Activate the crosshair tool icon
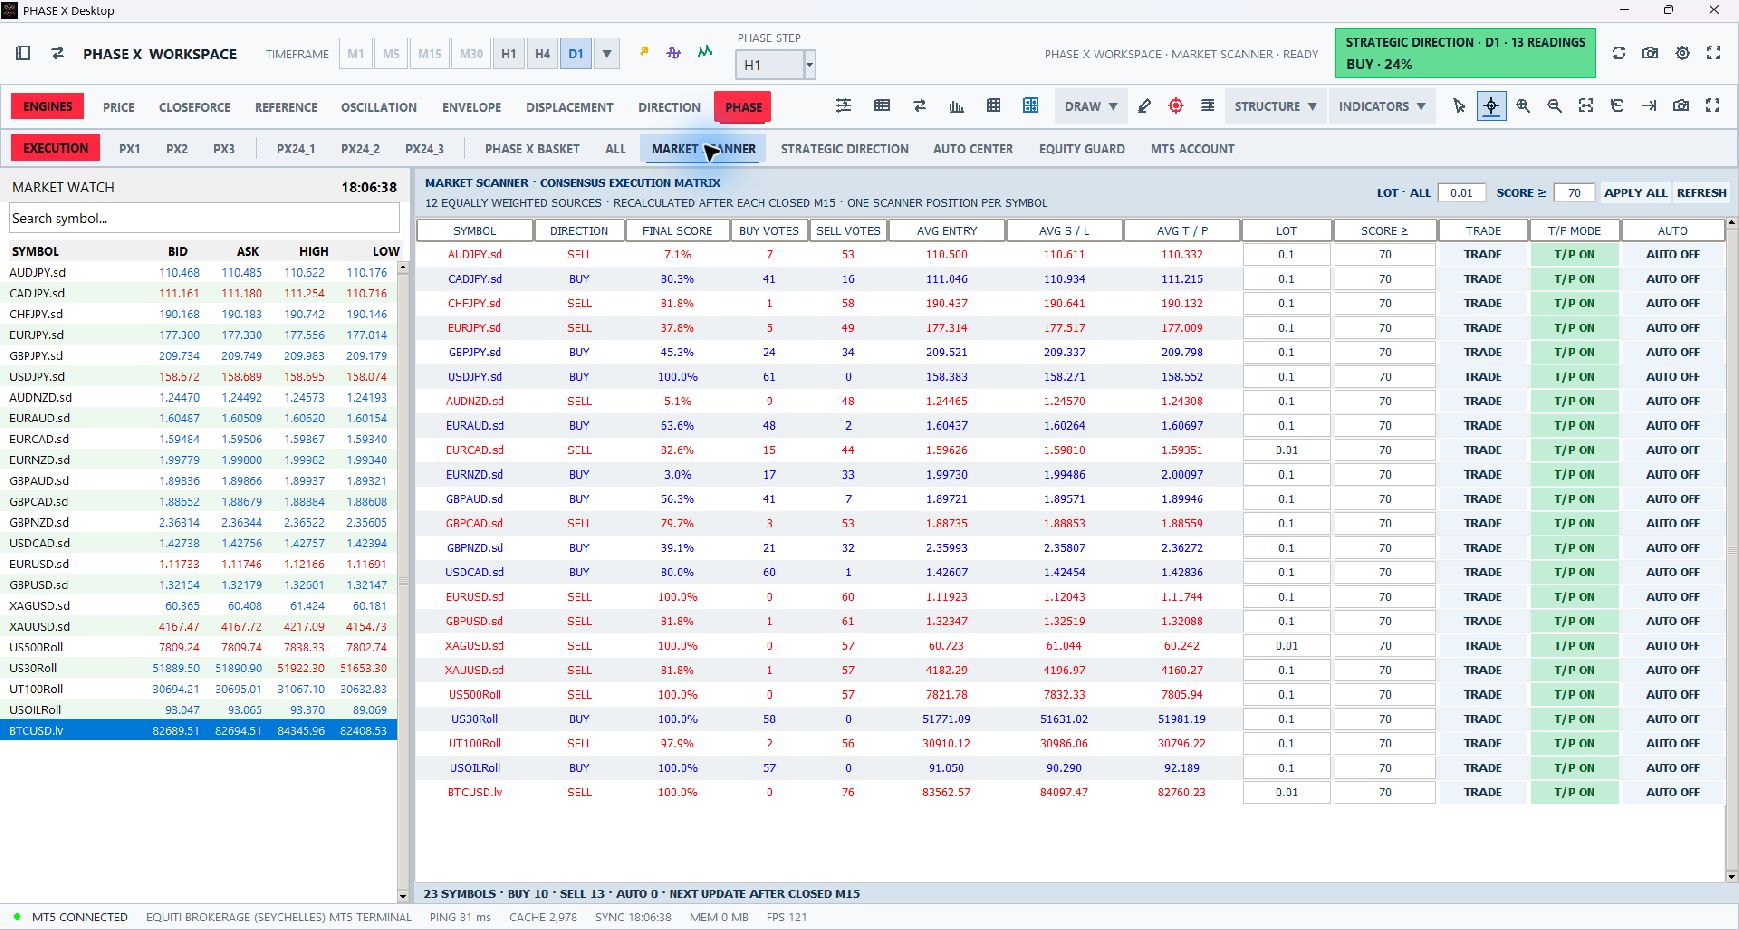The image size is (1739, 930). 1491,106
